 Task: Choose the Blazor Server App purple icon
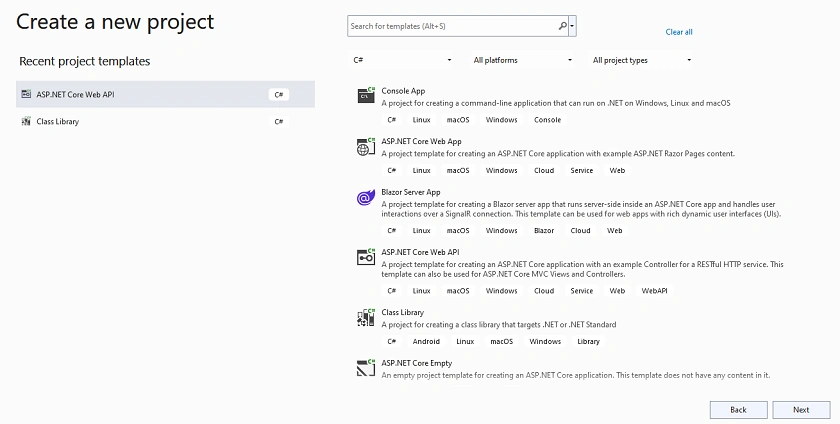pyautogui.click(x=366, y=197)
